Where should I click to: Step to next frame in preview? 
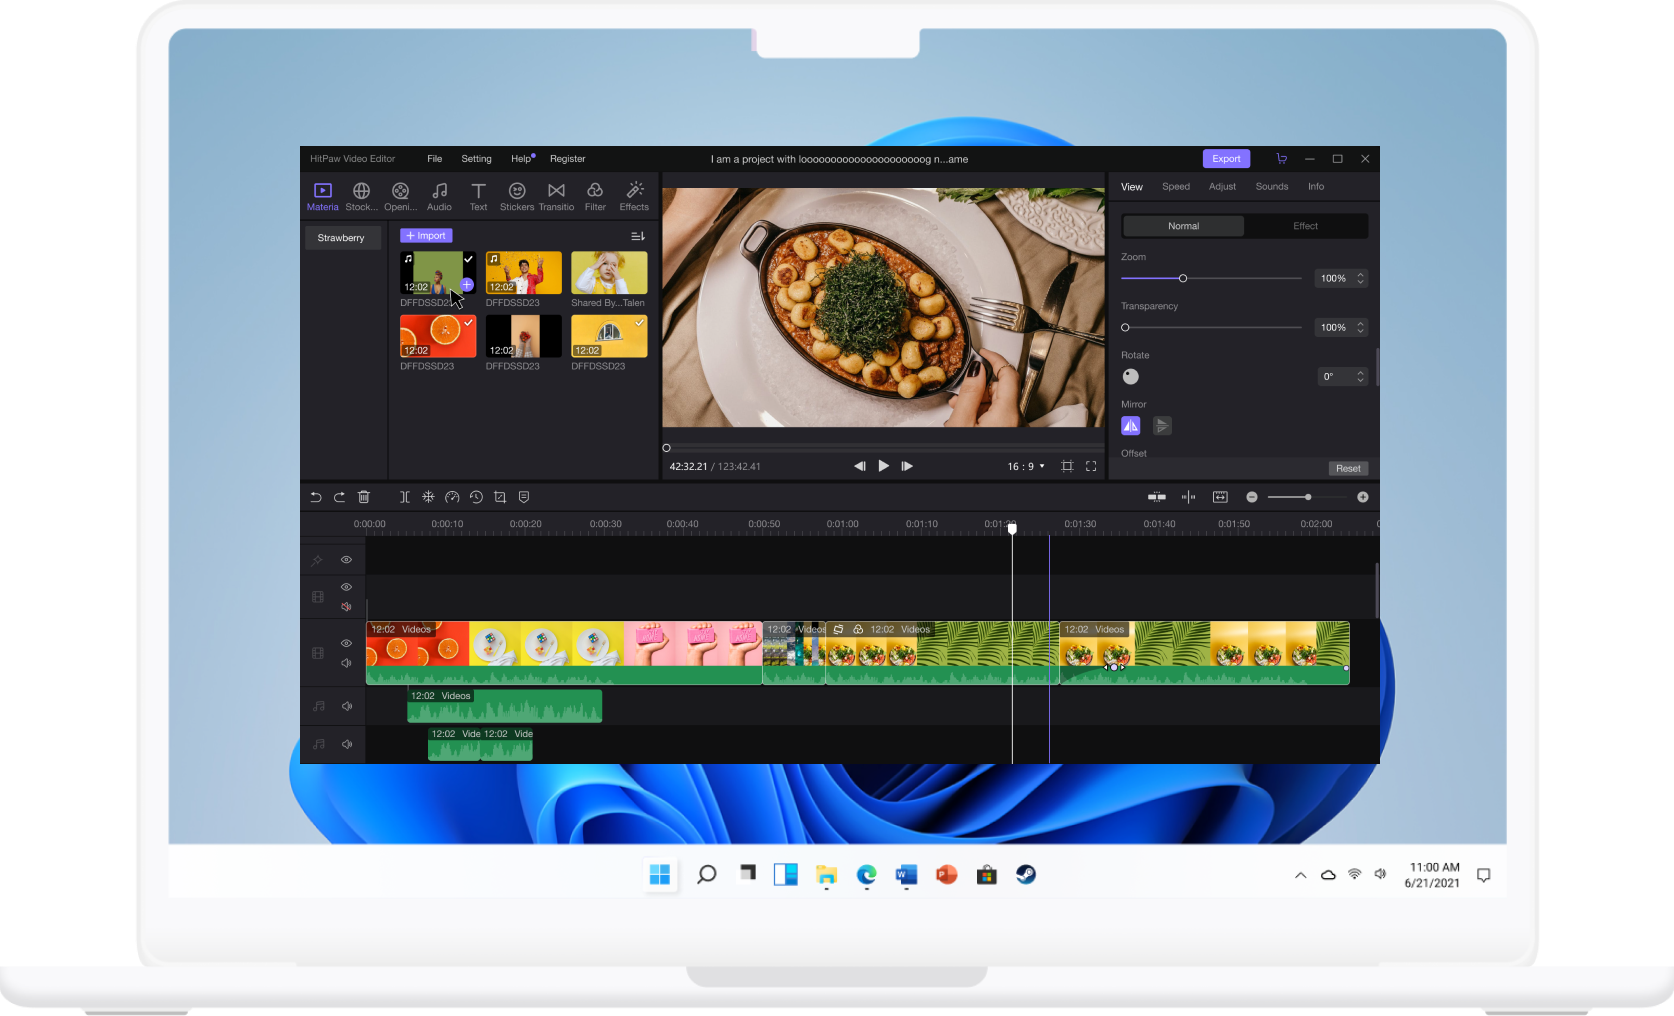click(x=907, y=466)
